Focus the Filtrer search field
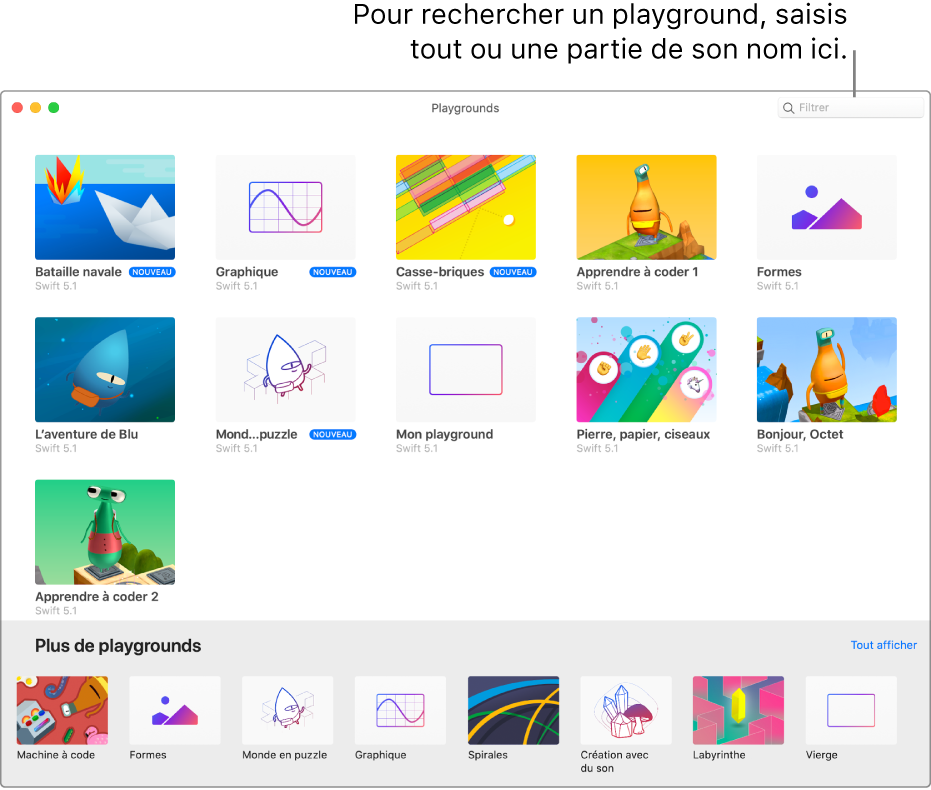 pos(851,108)
